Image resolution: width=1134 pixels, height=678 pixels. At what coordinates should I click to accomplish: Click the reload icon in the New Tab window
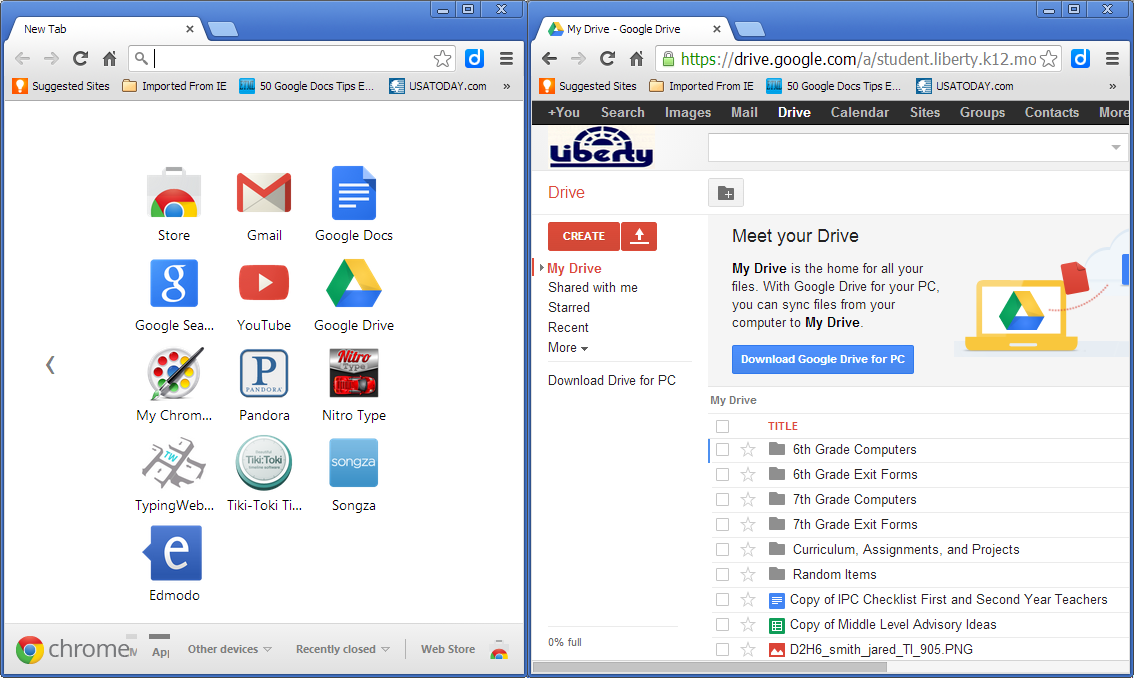80,59
